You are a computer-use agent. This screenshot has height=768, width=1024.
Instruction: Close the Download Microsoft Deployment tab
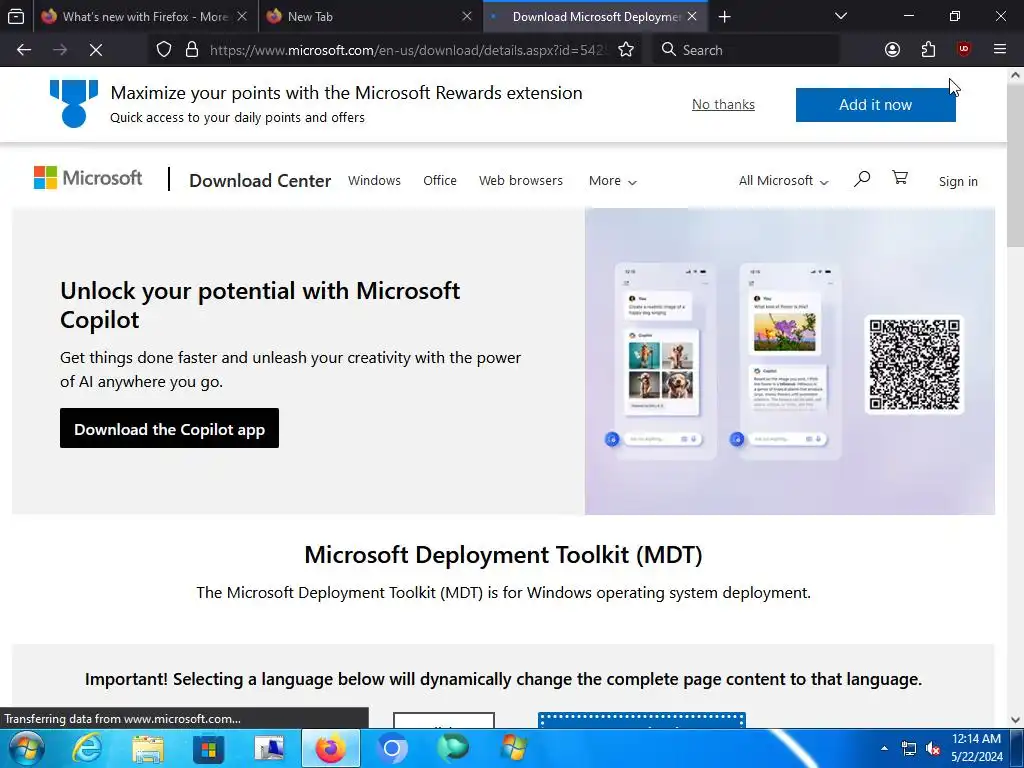tap(692, 17)
